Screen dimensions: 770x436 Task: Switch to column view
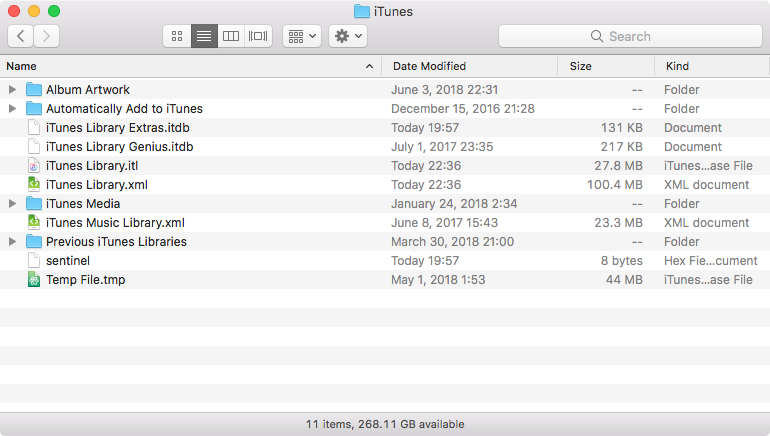pyautogui.click(x=231, y=36)
